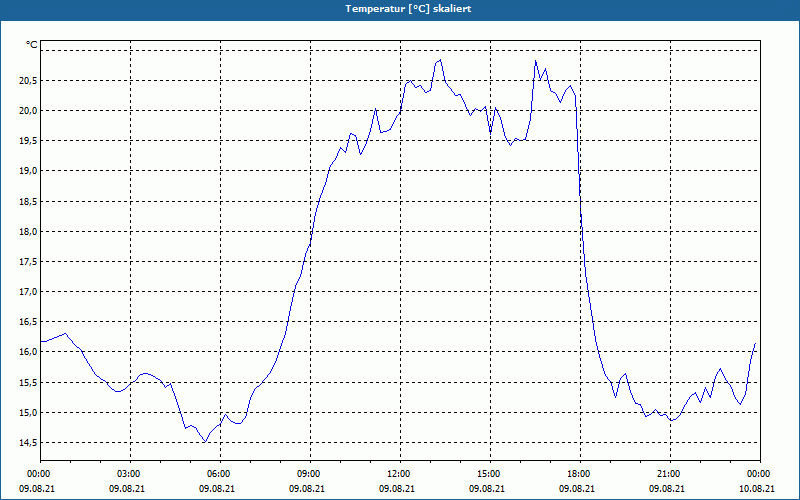Click the 00:00 time label above 09.08.21

[x=38, y=474]
